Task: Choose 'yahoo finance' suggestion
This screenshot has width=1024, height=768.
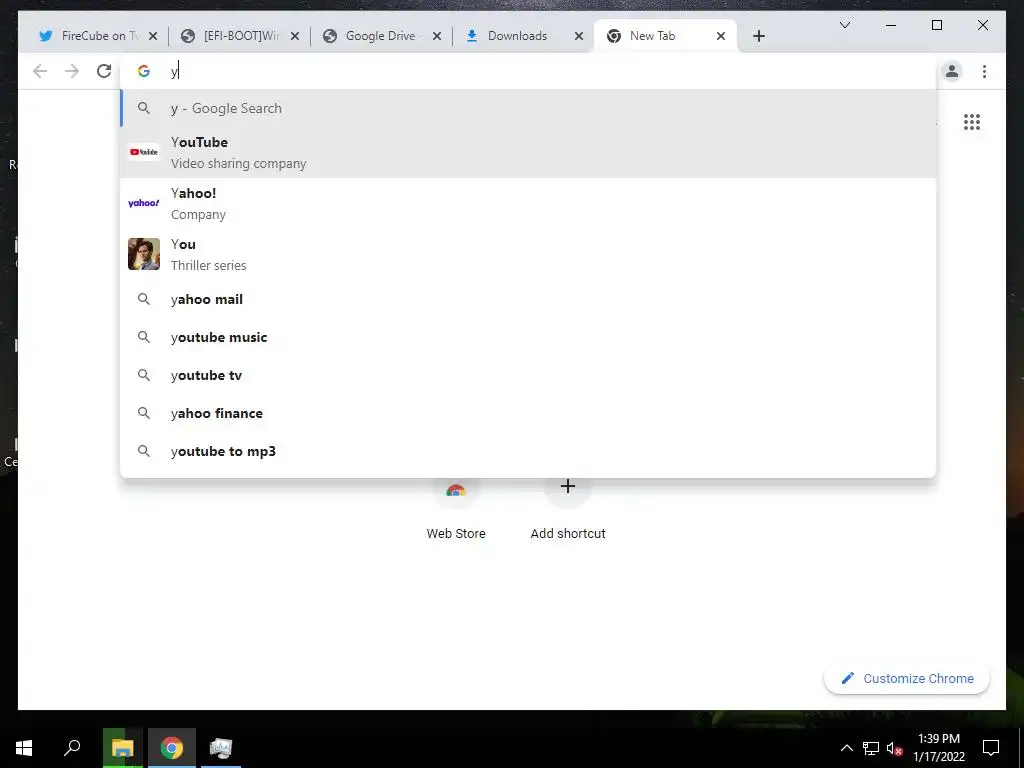Action: coord(528,413)
